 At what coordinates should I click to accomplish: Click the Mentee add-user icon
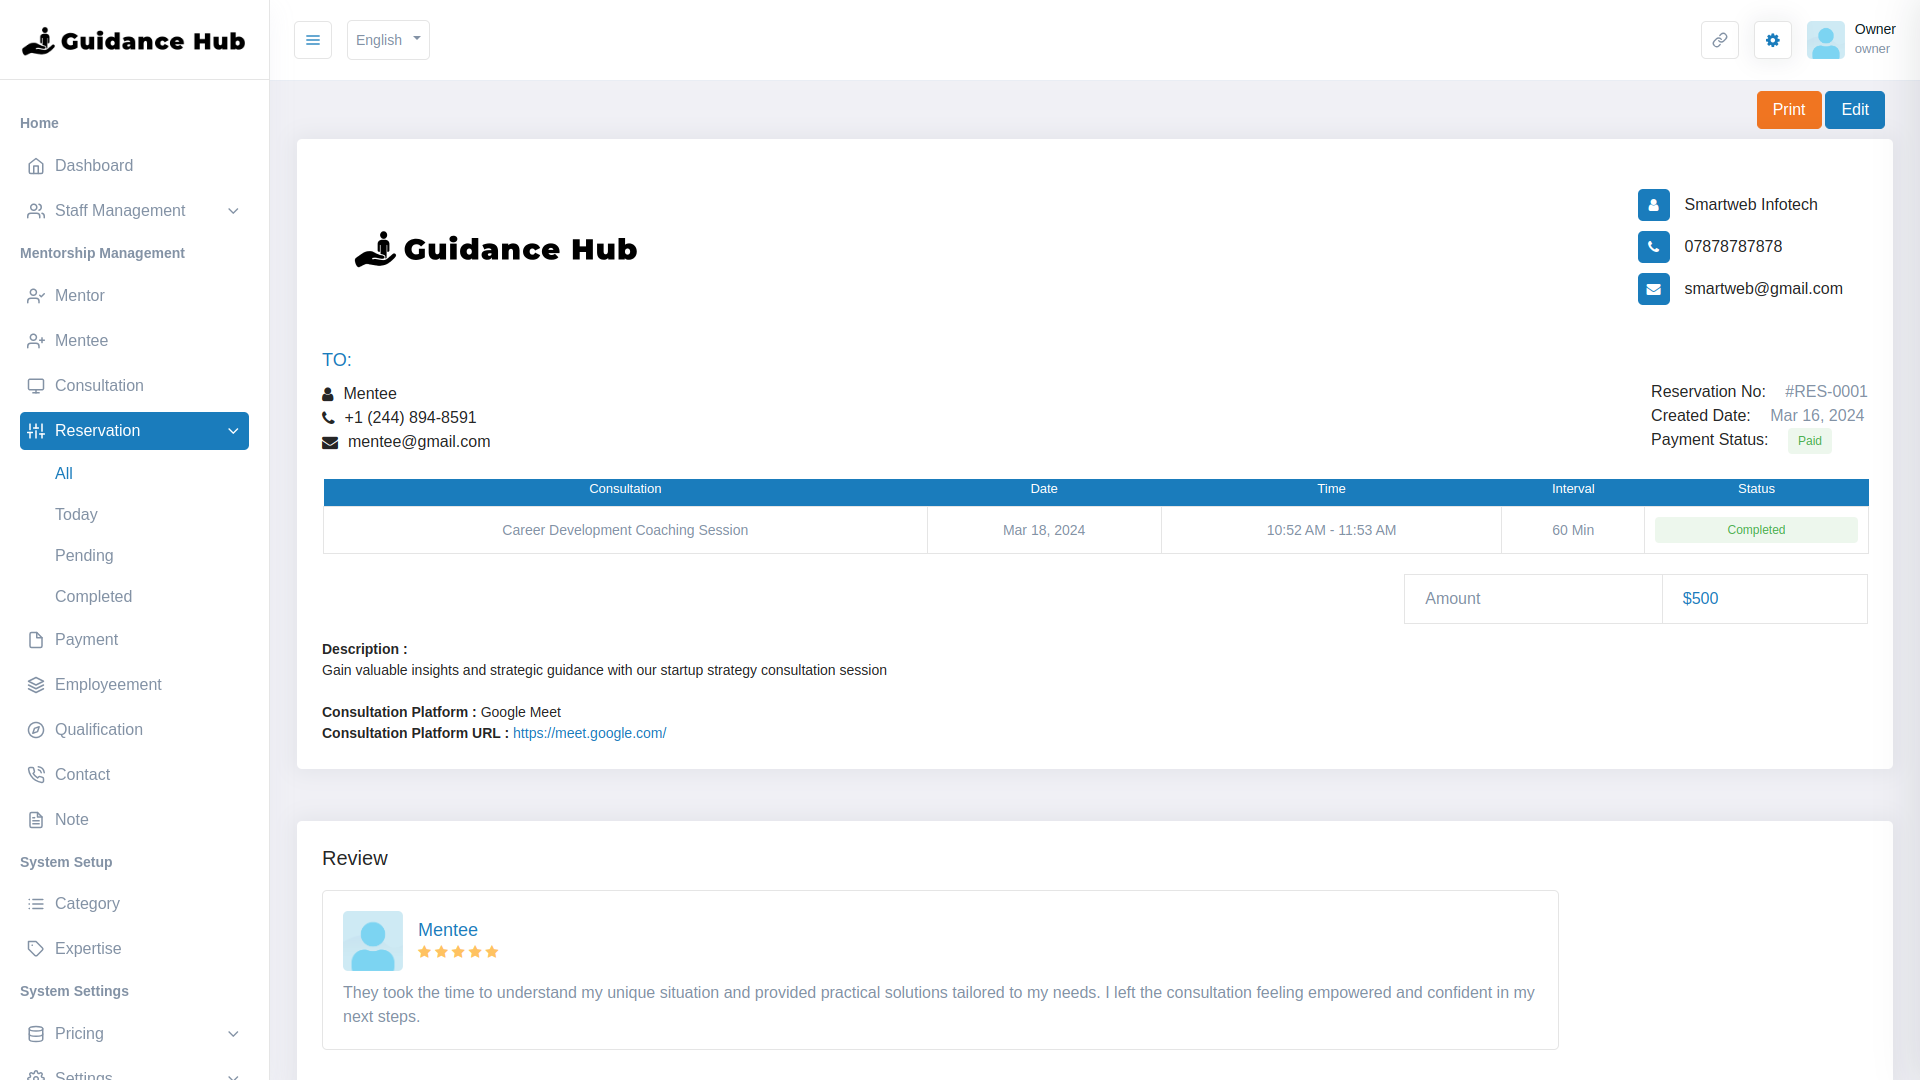[36, 340]
